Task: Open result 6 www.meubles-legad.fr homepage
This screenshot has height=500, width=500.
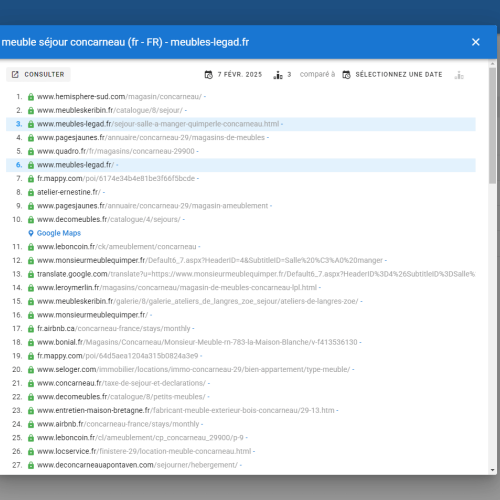Action: tap(75, 165)
